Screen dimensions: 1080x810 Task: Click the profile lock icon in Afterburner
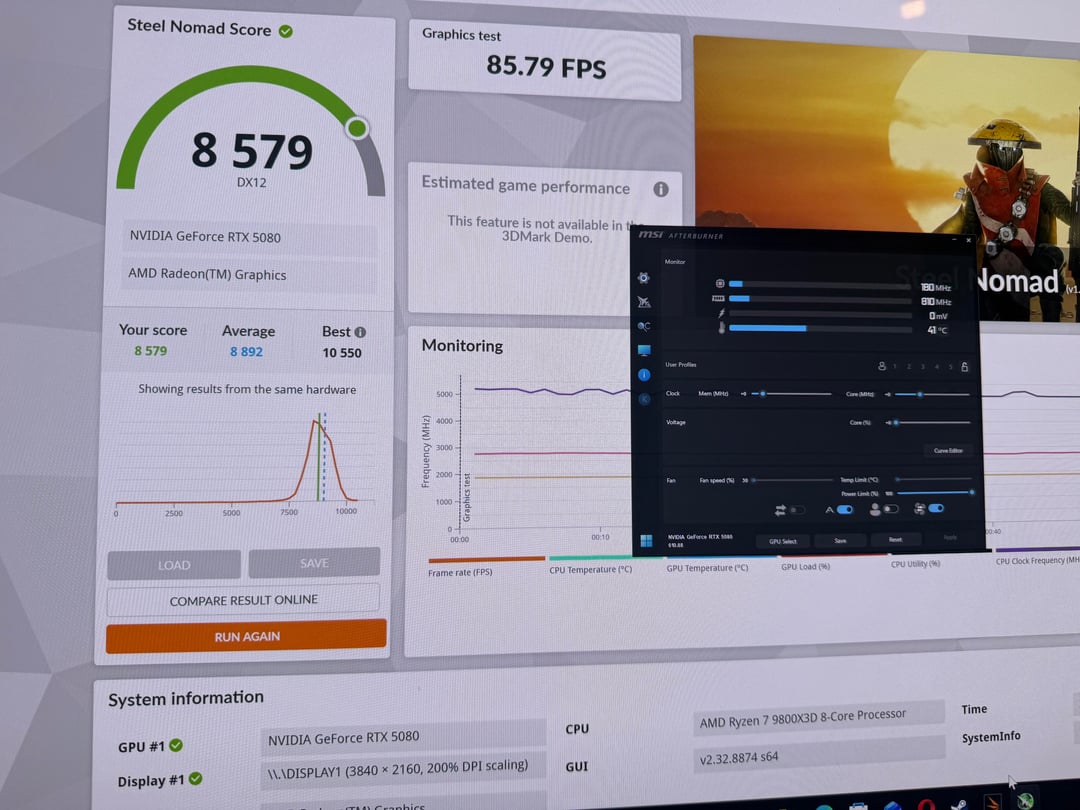[x=965, y=366]
